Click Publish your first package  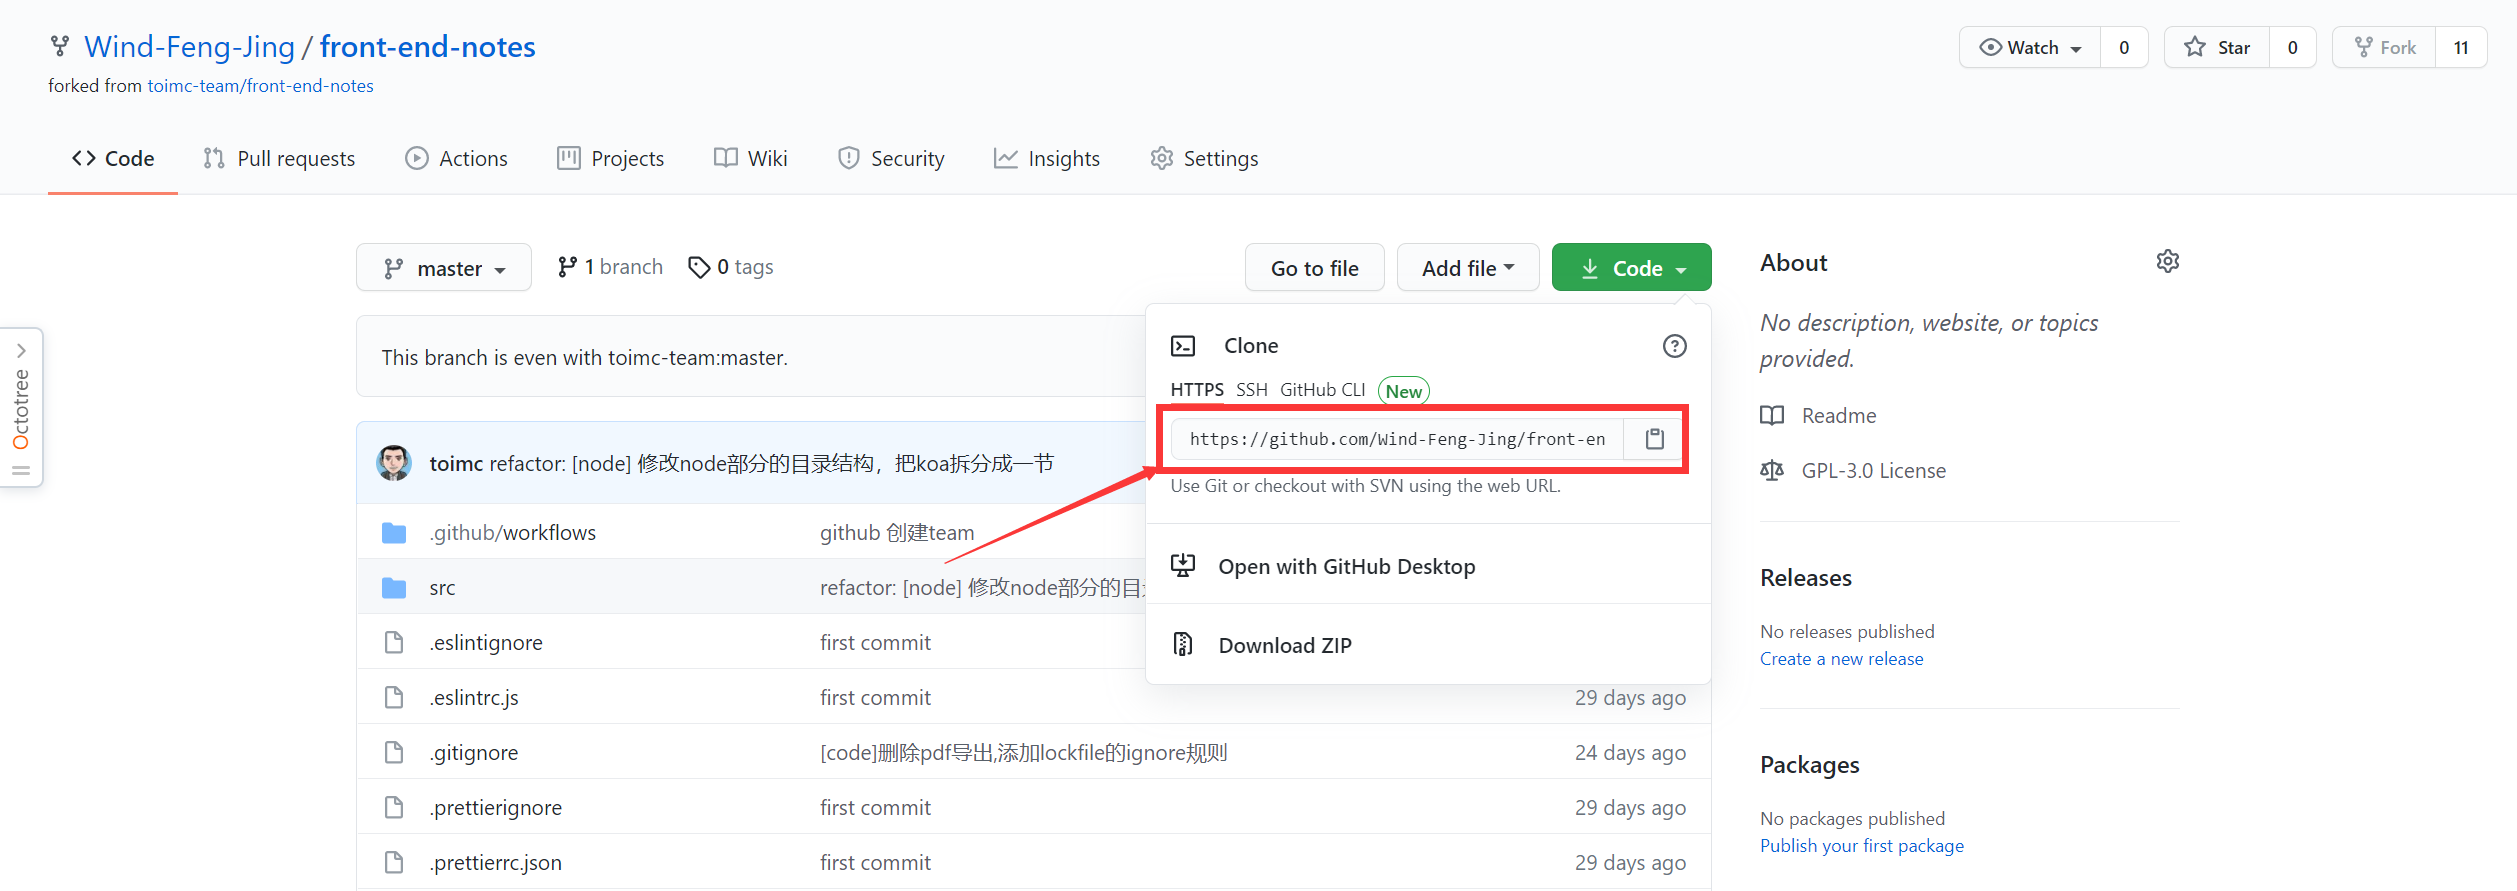(x=1861, y=846)
